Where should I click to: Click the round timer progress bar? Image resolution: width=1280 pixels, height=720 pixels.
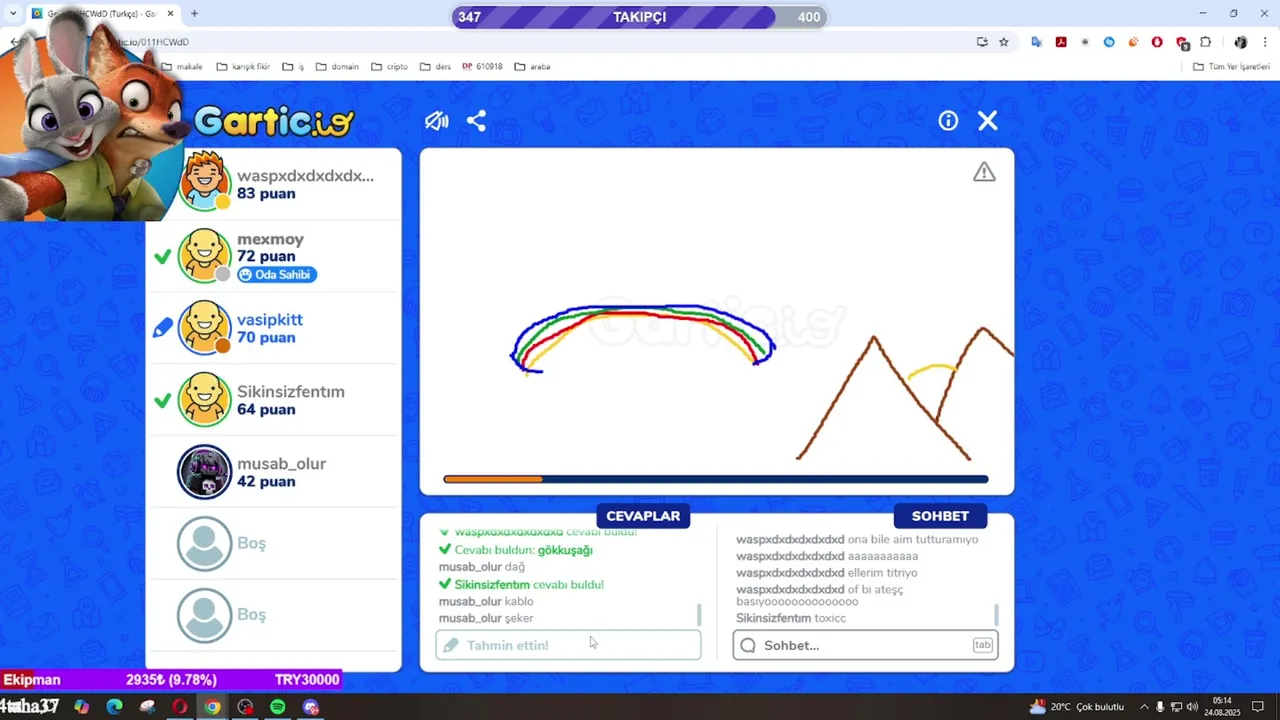pyautogui.click(x=716, y=480)
